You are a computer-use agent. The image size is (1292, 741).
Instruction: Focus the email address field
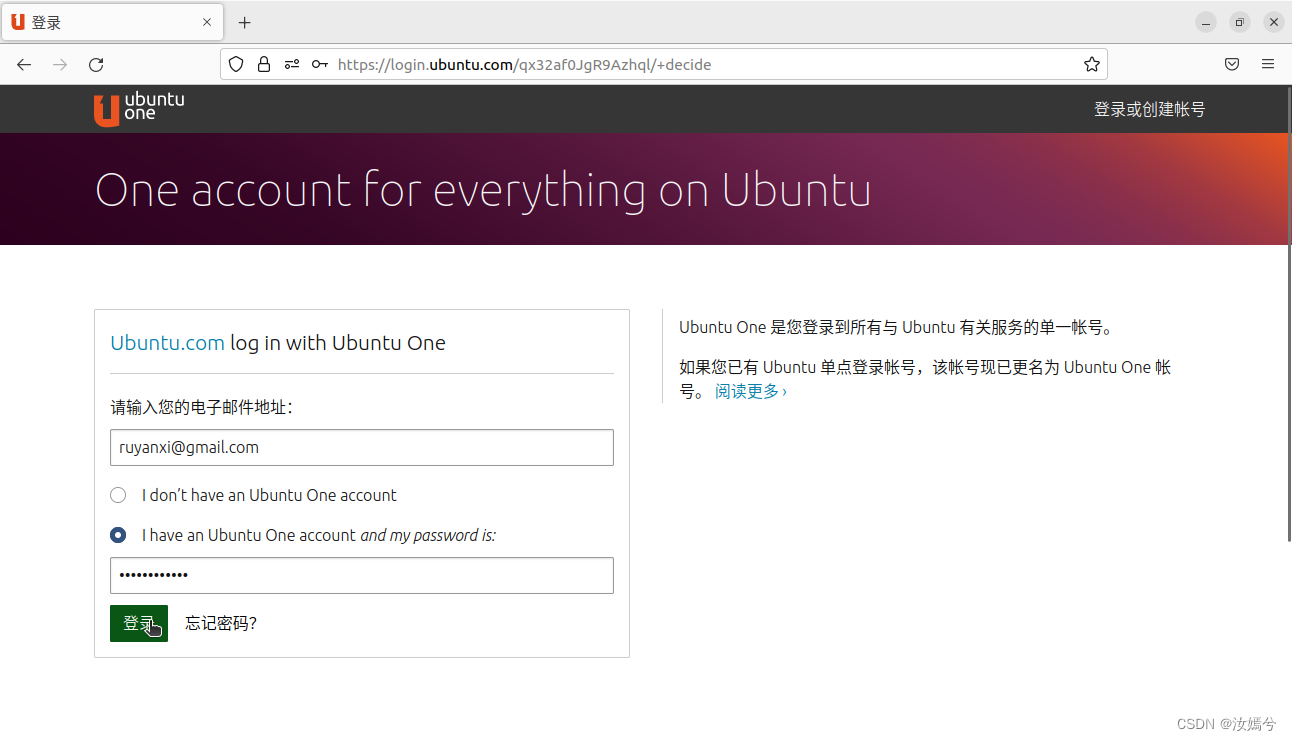click(362, 447)
